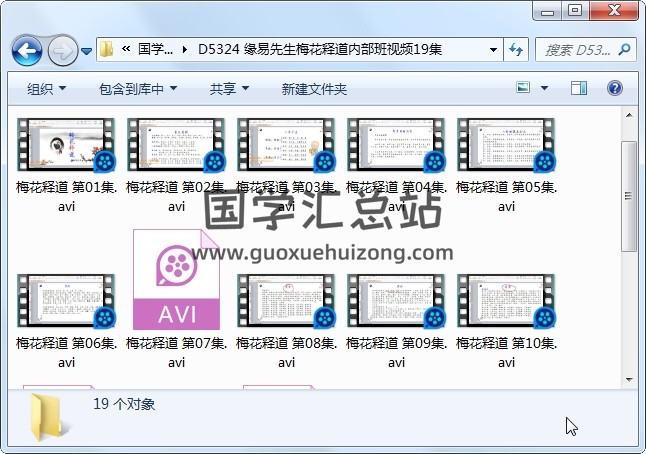646x454 pixels.
Task: Click the vertical scrollbar thumb
Action: click(x=629, y=196)
